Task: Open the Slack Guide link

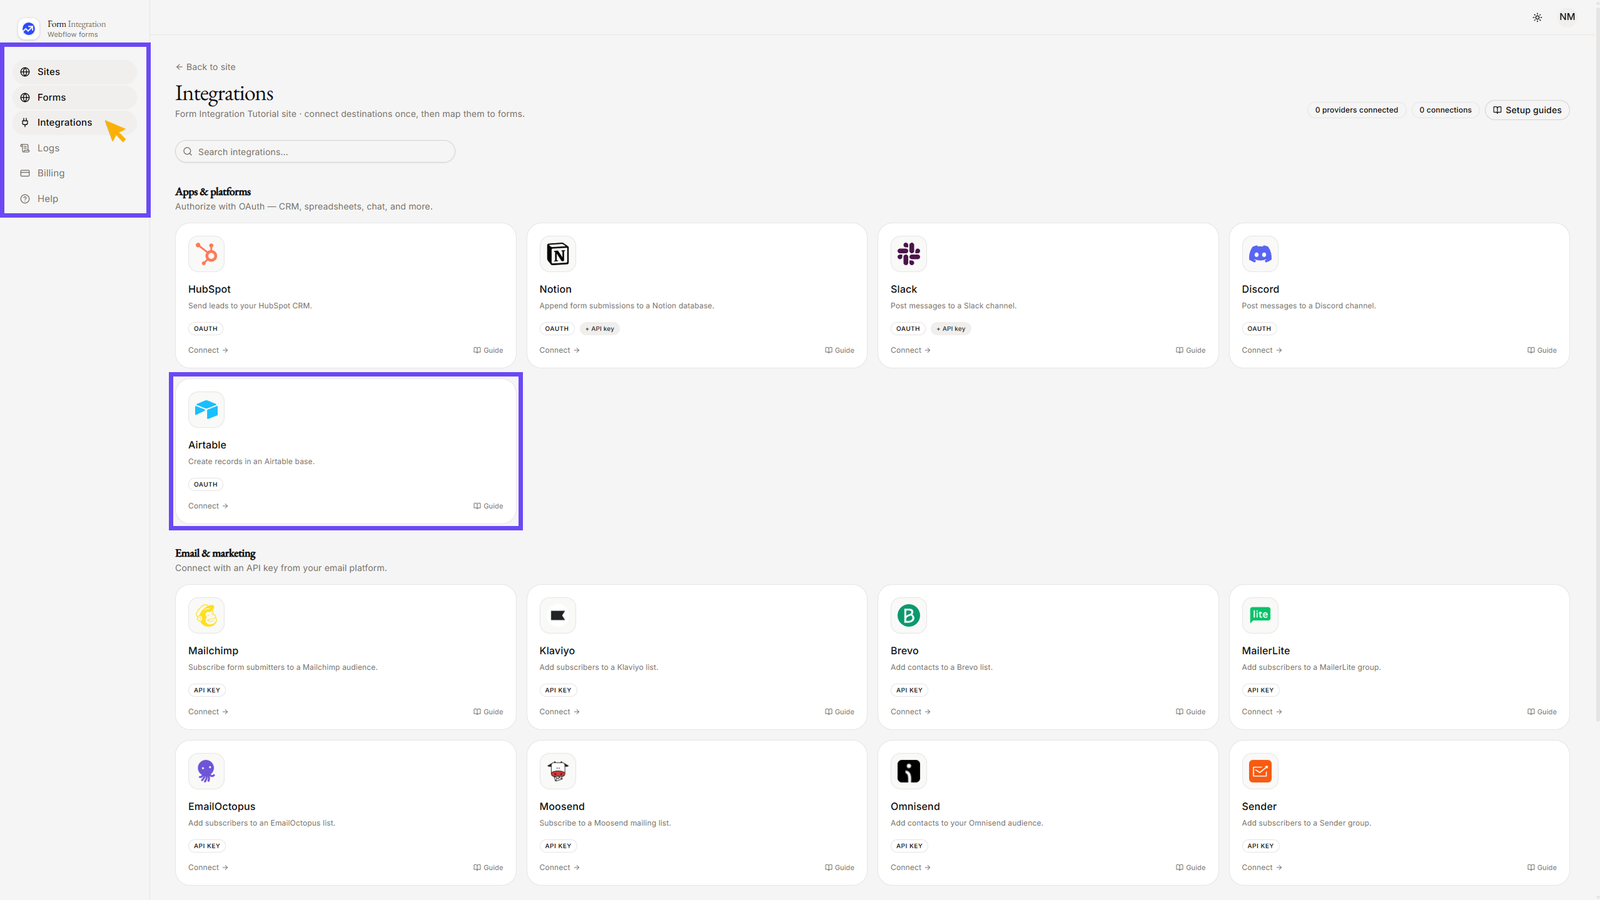Action: [x=1190, y=350]
